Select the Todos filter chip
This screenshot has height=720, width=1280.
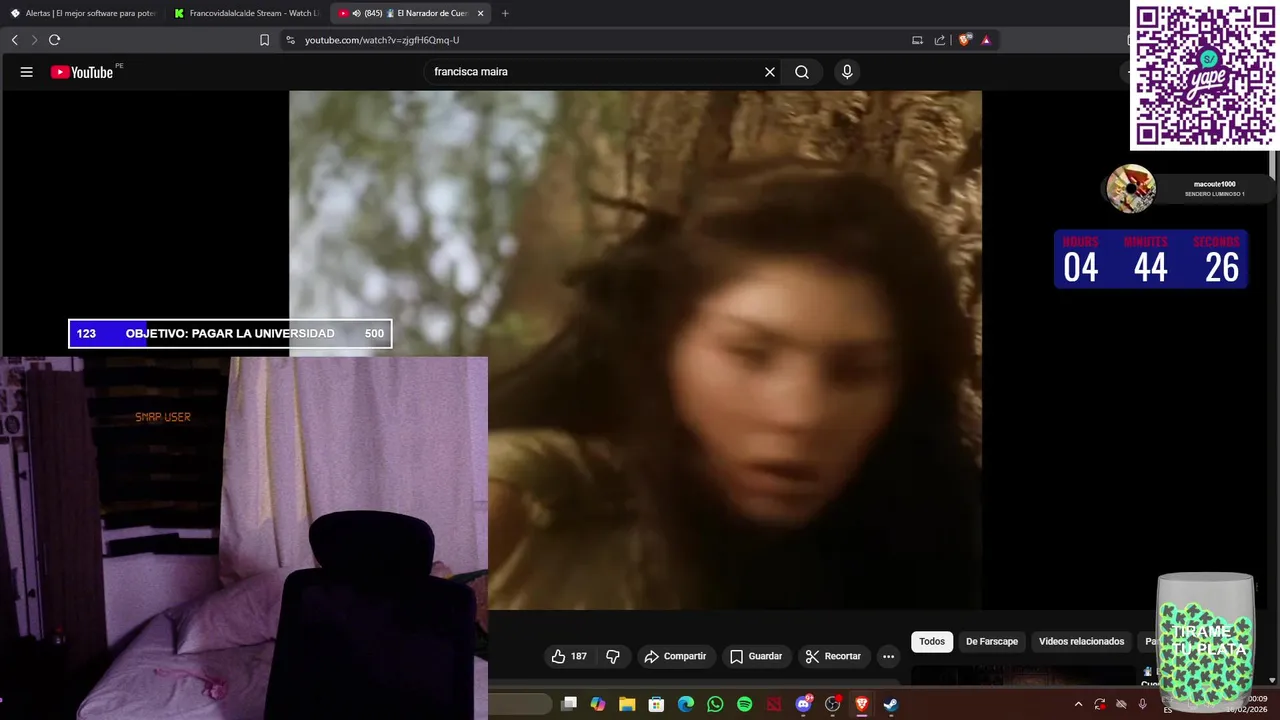coord(932,641)
